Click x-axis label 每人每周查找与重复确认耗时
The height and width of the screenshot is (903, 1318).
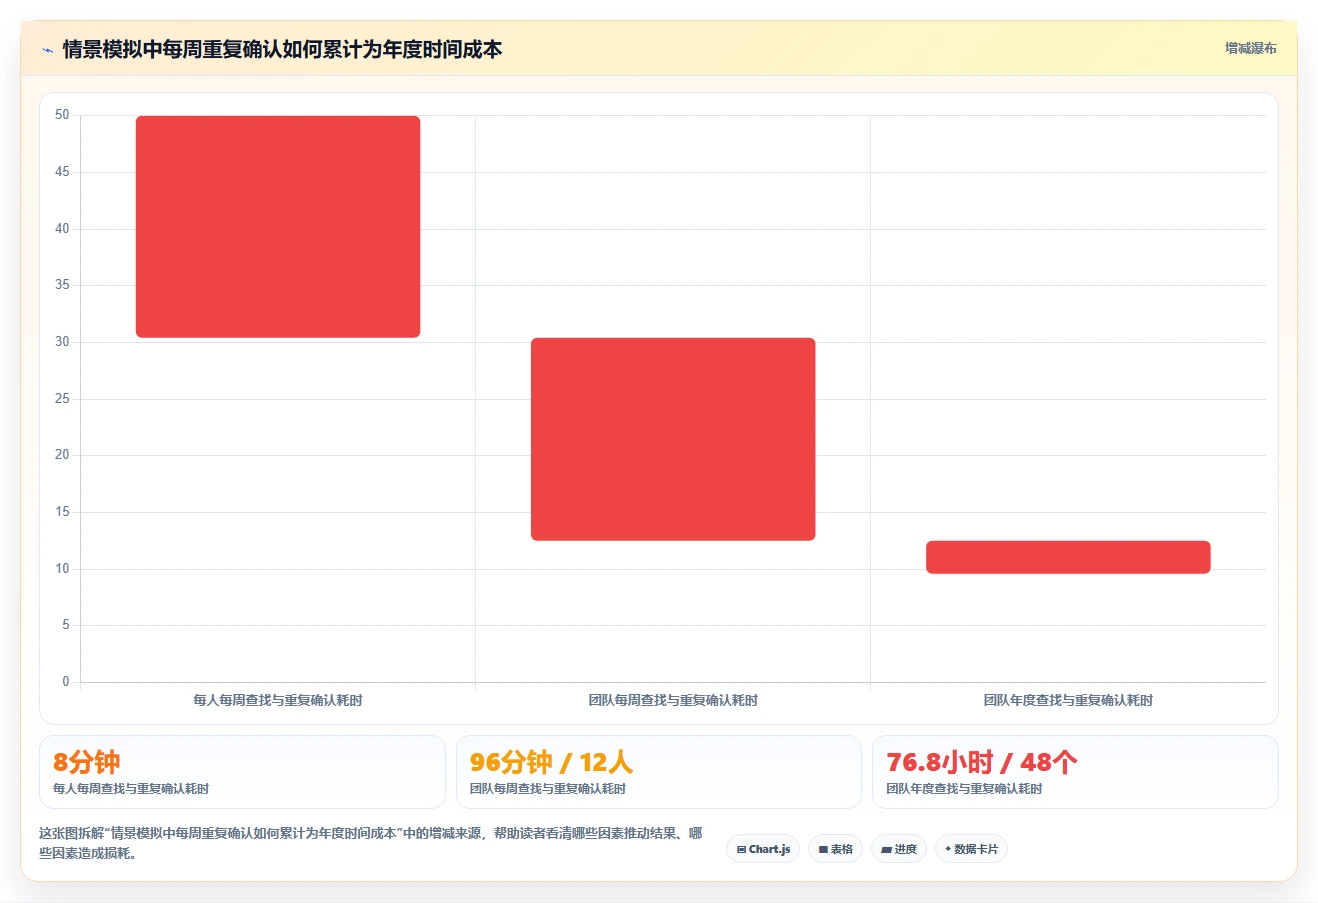[278, 700]
